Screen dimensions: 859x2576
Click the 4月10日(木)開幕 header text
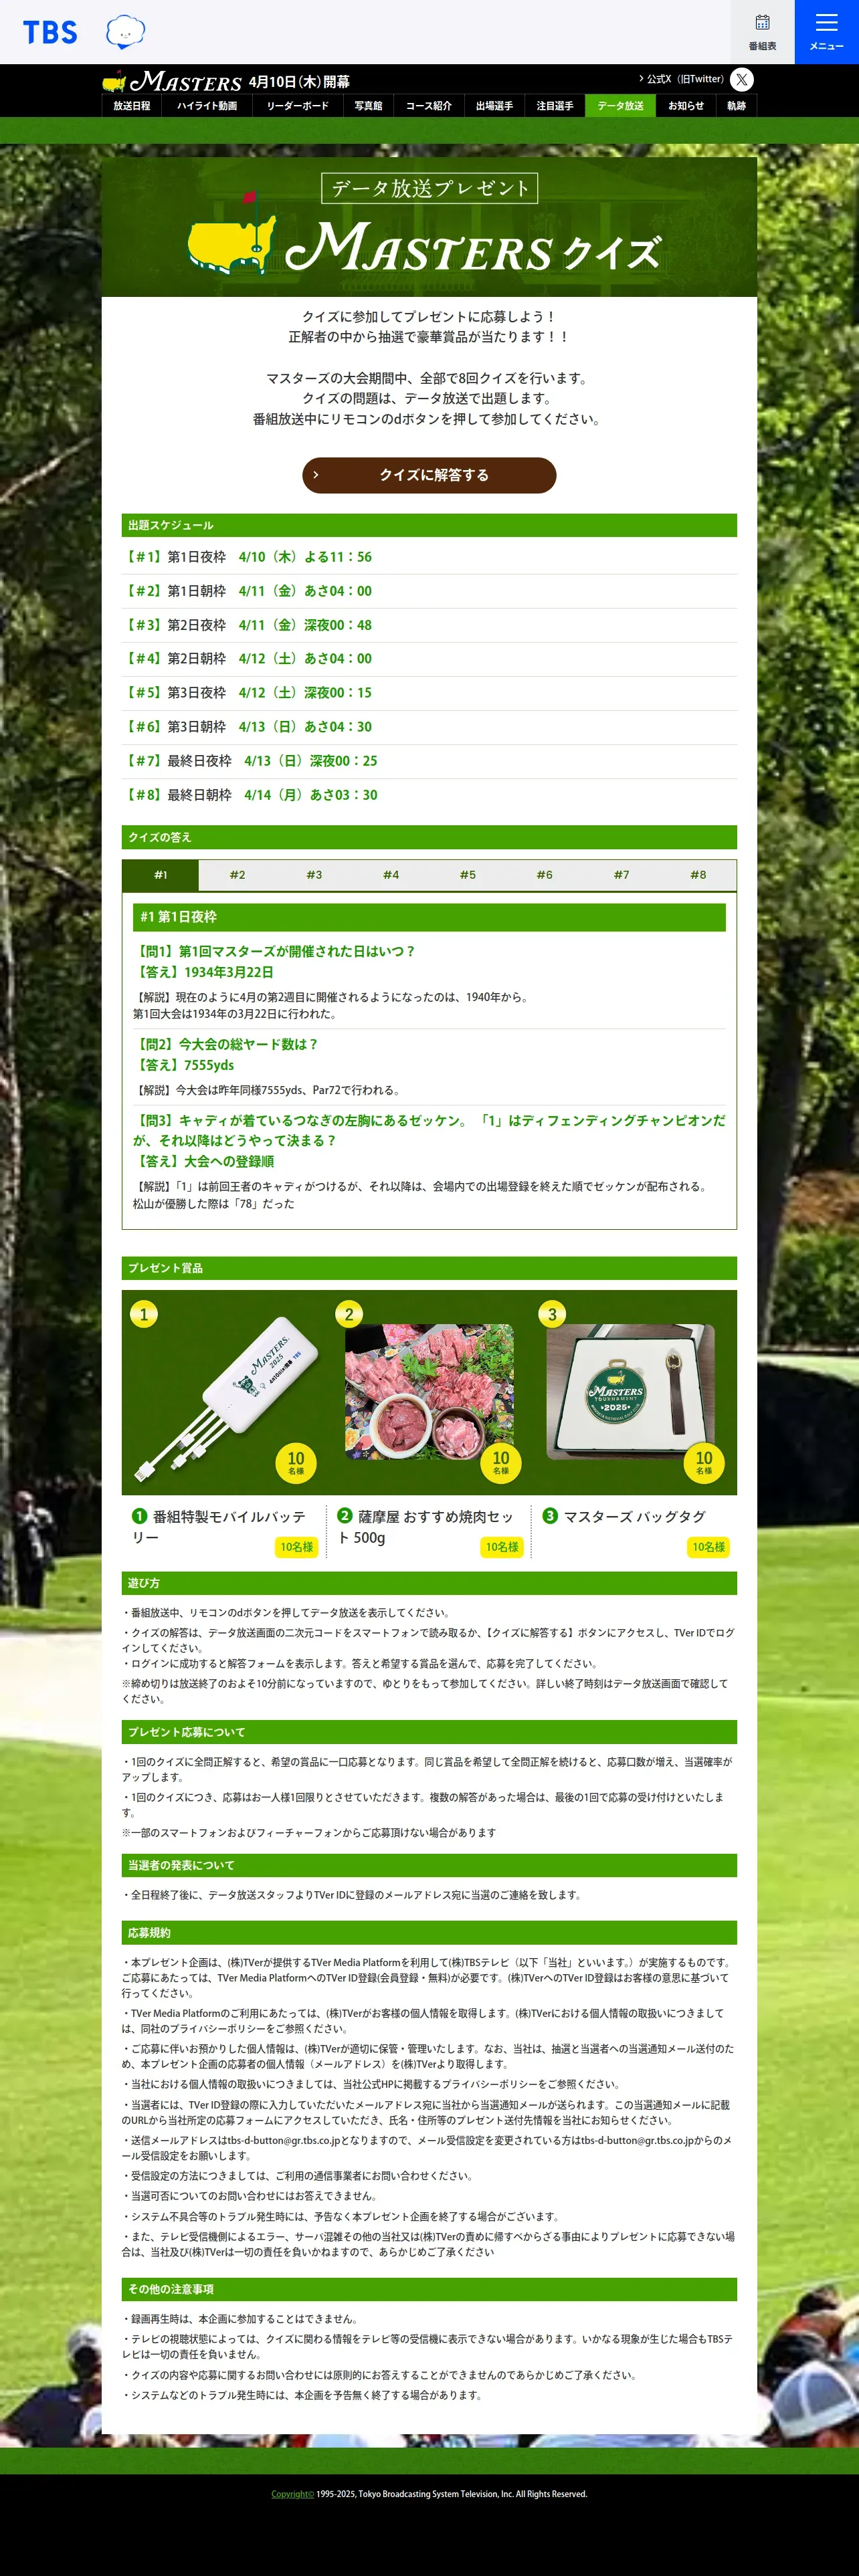pos(299,82)
